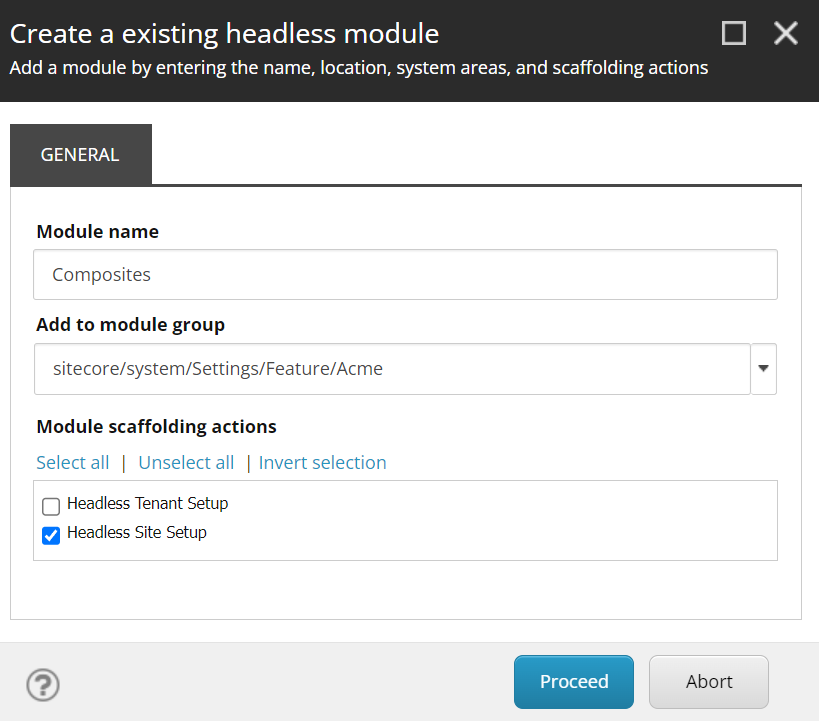This screenshot has width=819, height=721.
Task: Expand the module group dropdown arrow
Action: tap(764, 369)
